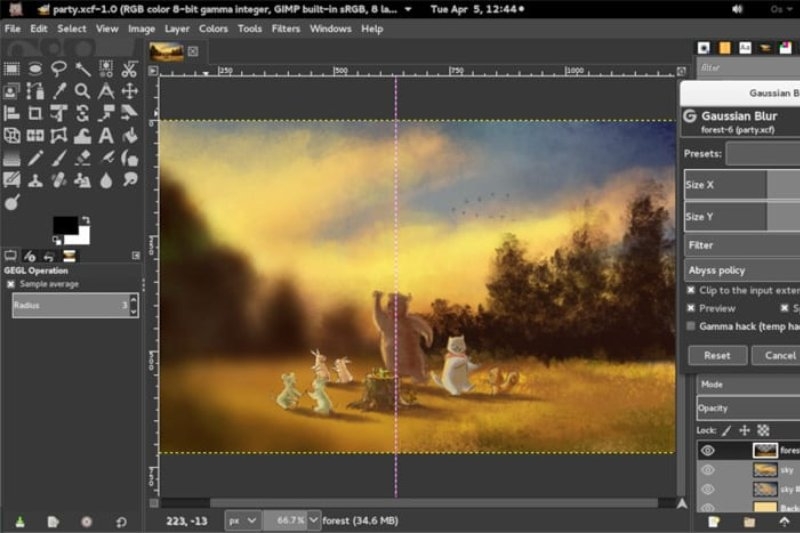This screenshot has width=800, height=533.
Task: Select the Scissors Select tool
Action: (130, 68)
